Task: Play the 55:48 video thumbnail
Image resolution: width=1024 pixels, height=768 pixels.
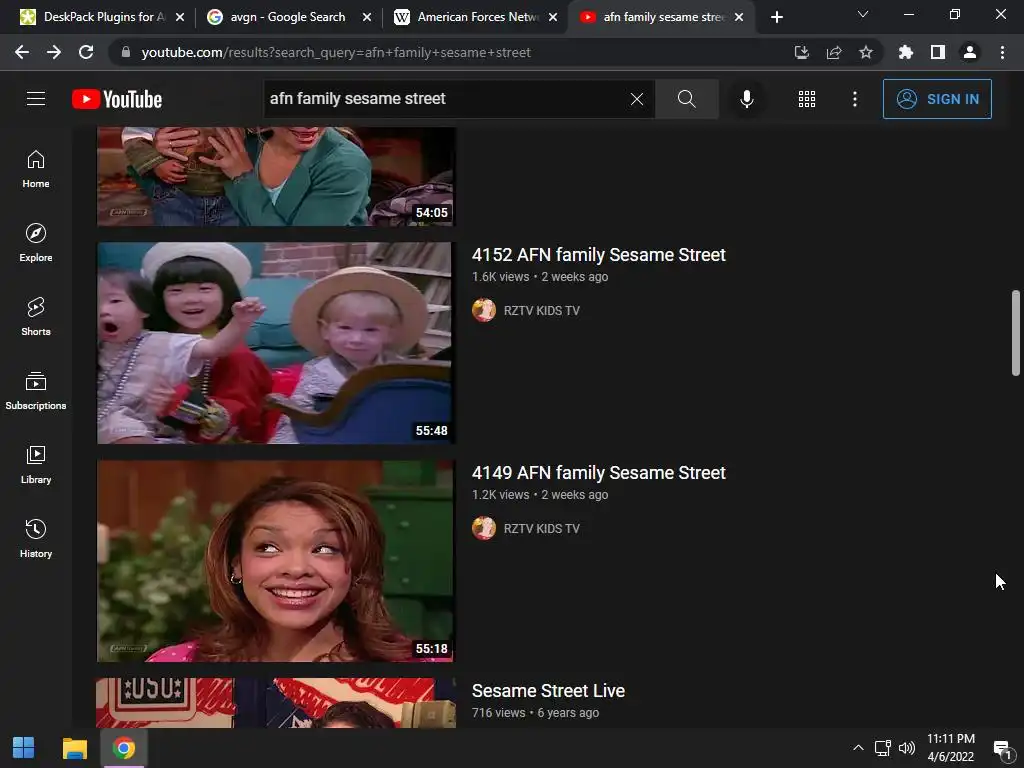Action: pyautogui.click(x=276, y=343)
